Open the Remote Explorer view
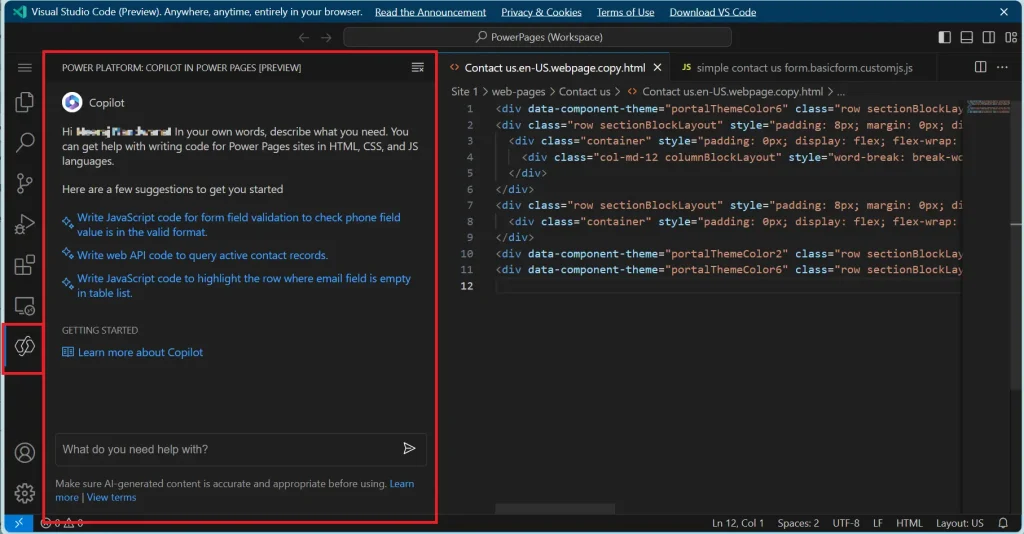Image resolution: width=1024 pixels, height=534 pixels. coord(25,306)
